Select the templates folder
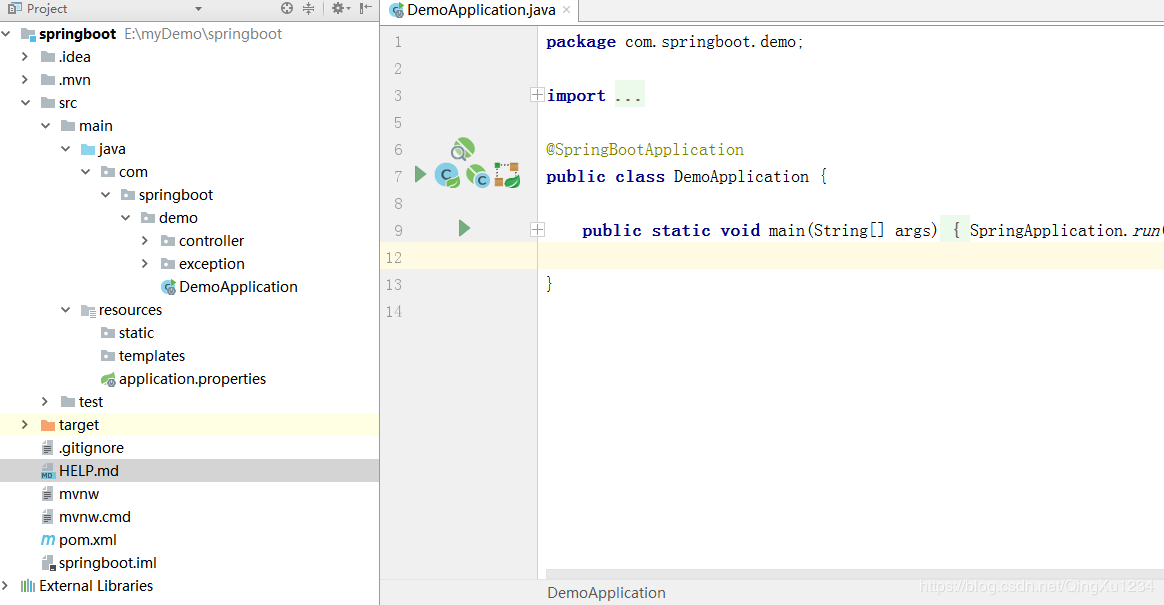The image size is (1164, 605). tap(152, 356)
